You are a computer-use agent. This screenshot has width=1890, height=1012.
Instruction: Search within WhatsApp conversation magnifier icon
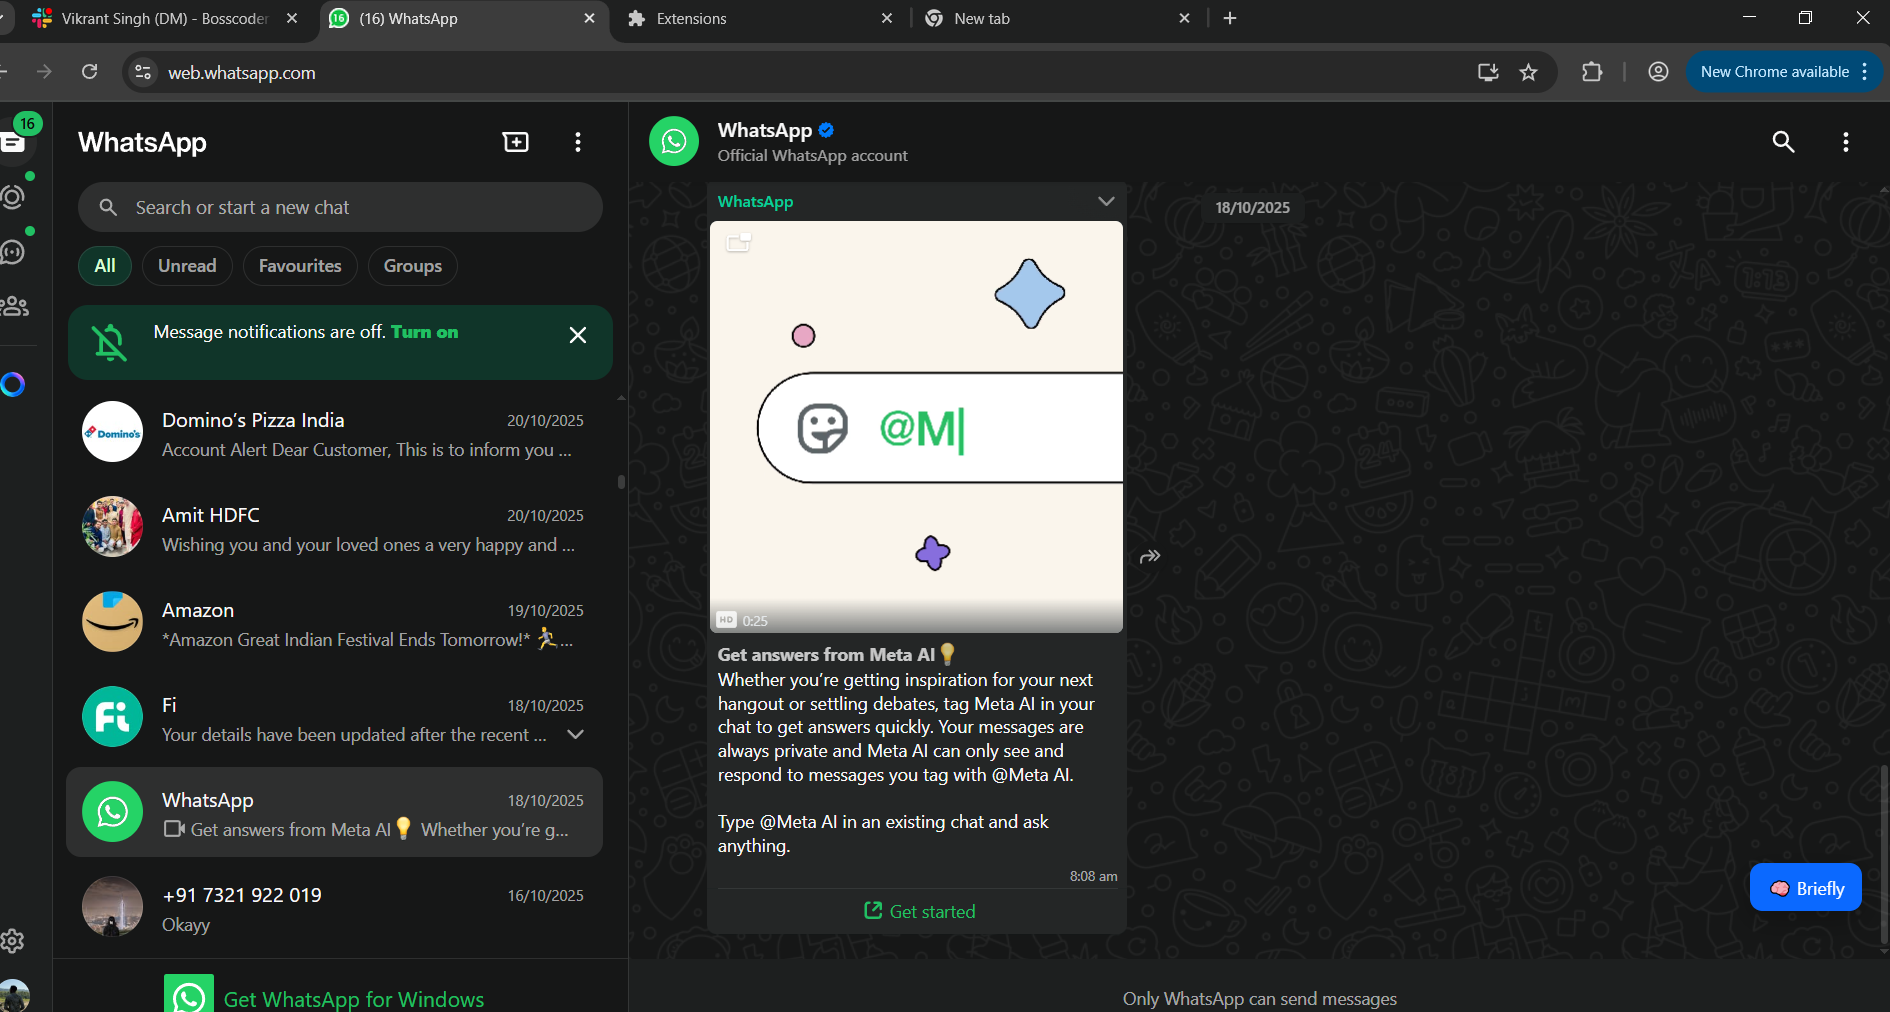click(x=1783, y=142)
